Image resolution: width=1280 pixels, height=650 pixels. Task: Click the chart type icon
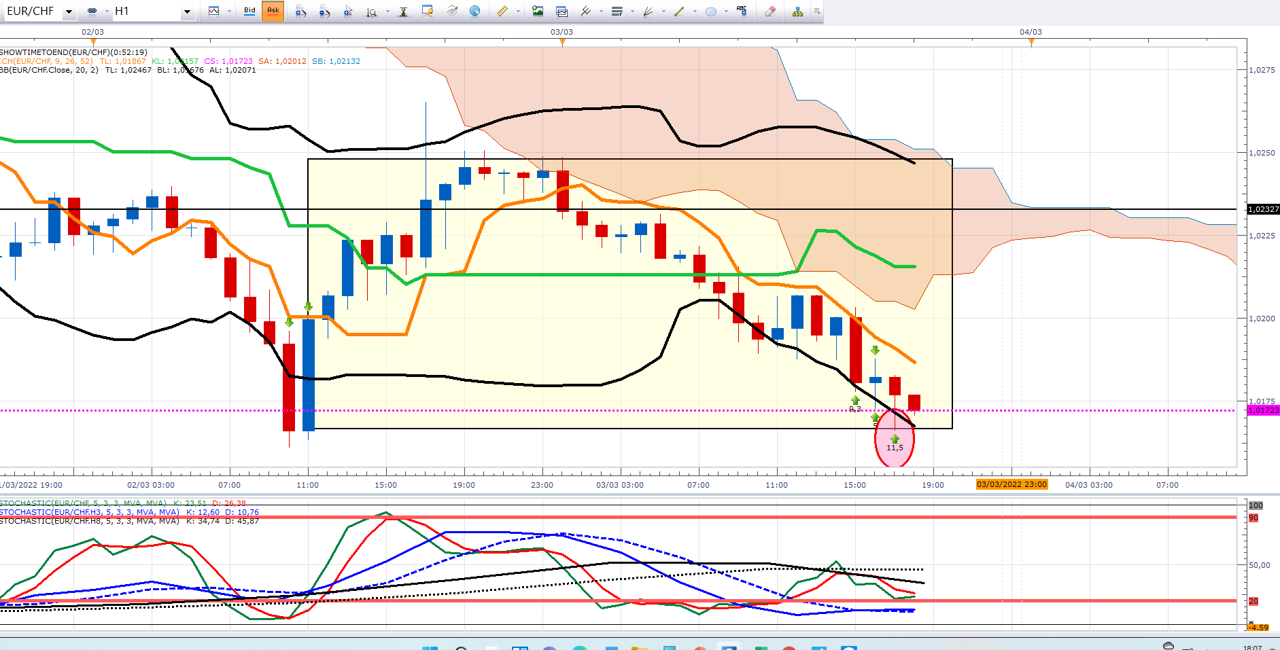pos(214,11)
